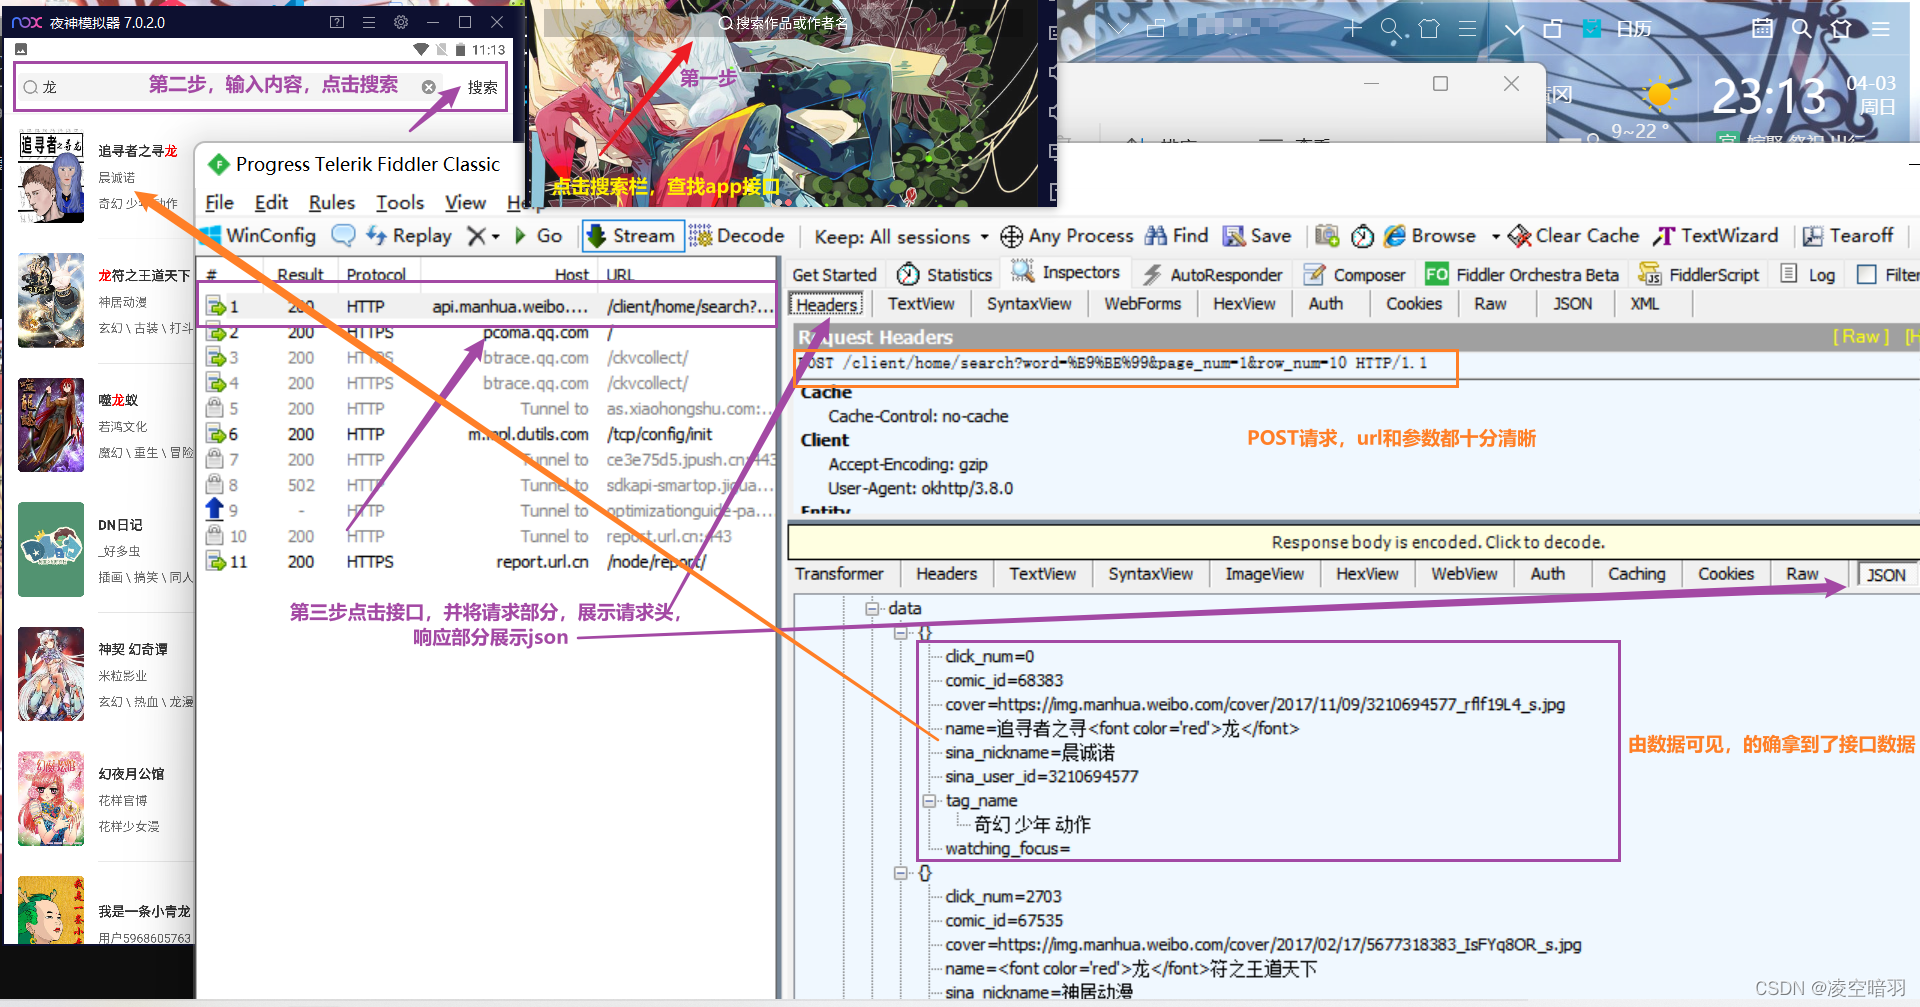This screenshot has height=1007, width=1920.
Task: Clear the Nox search field with the X
Action: pyautogui.click(x=428, y=87)
